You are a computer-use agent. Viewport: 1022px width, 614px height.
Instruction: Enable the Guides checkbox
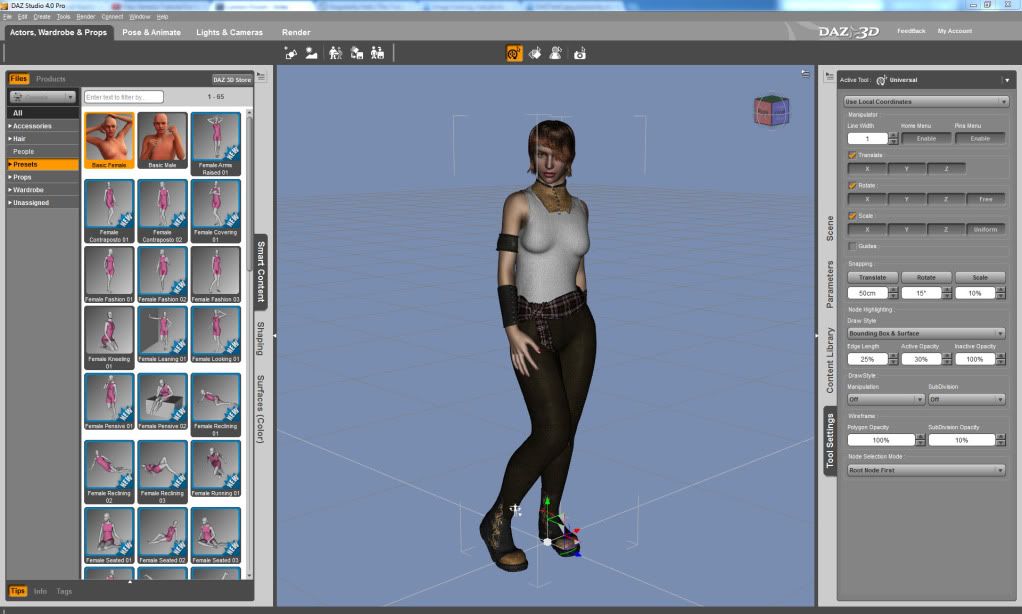852,246
